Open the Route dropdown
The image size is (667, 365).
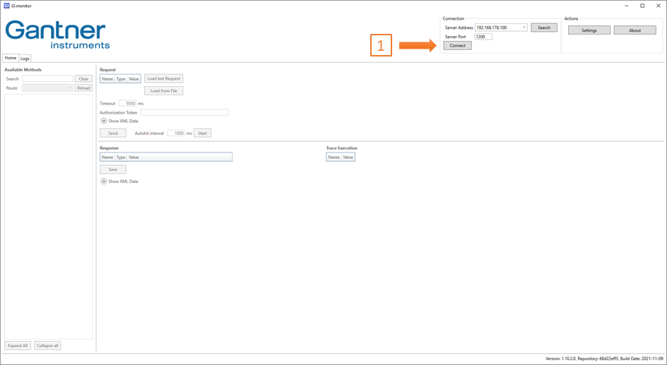coord(48,88)
